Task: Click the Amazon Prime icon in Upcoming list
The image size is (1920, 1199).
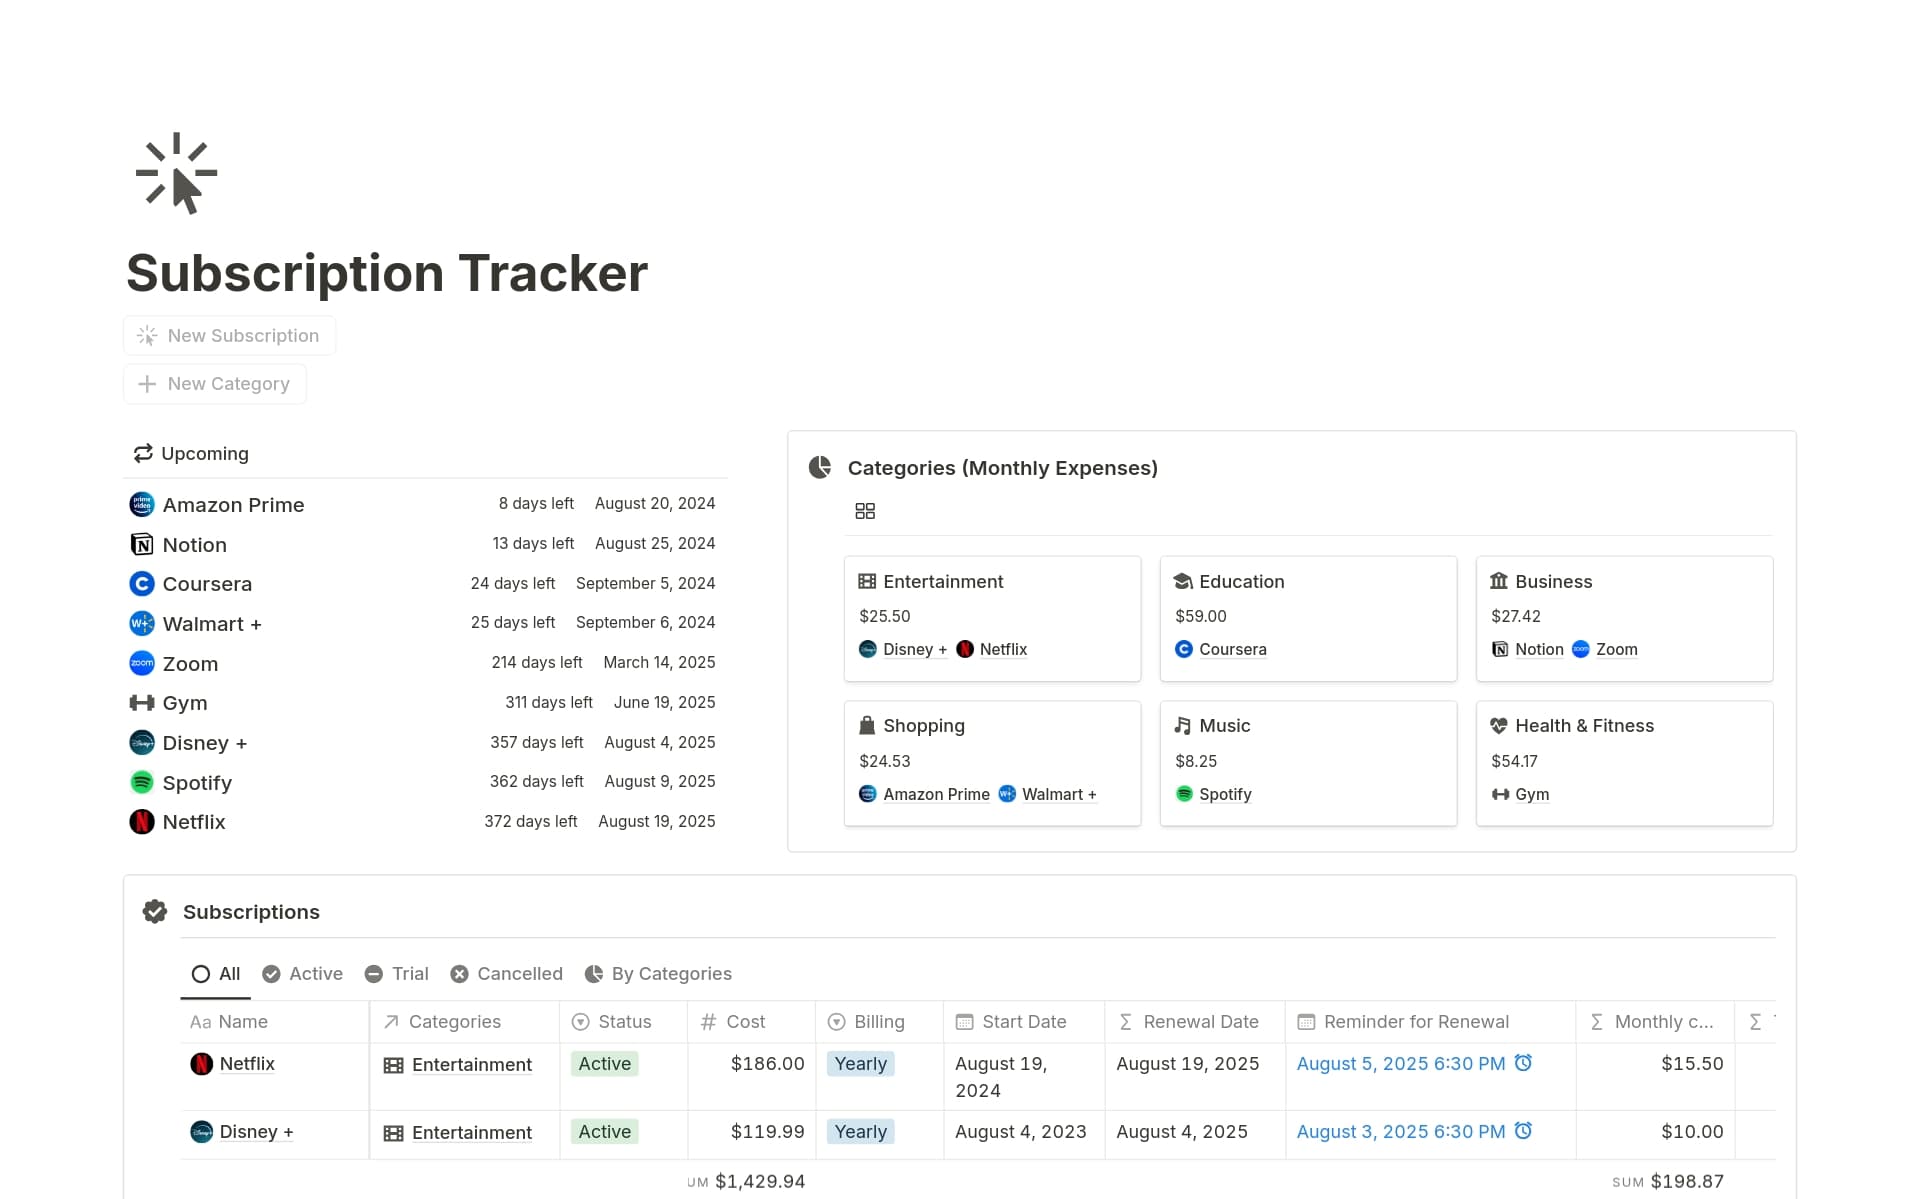Action: pos(142,504)
